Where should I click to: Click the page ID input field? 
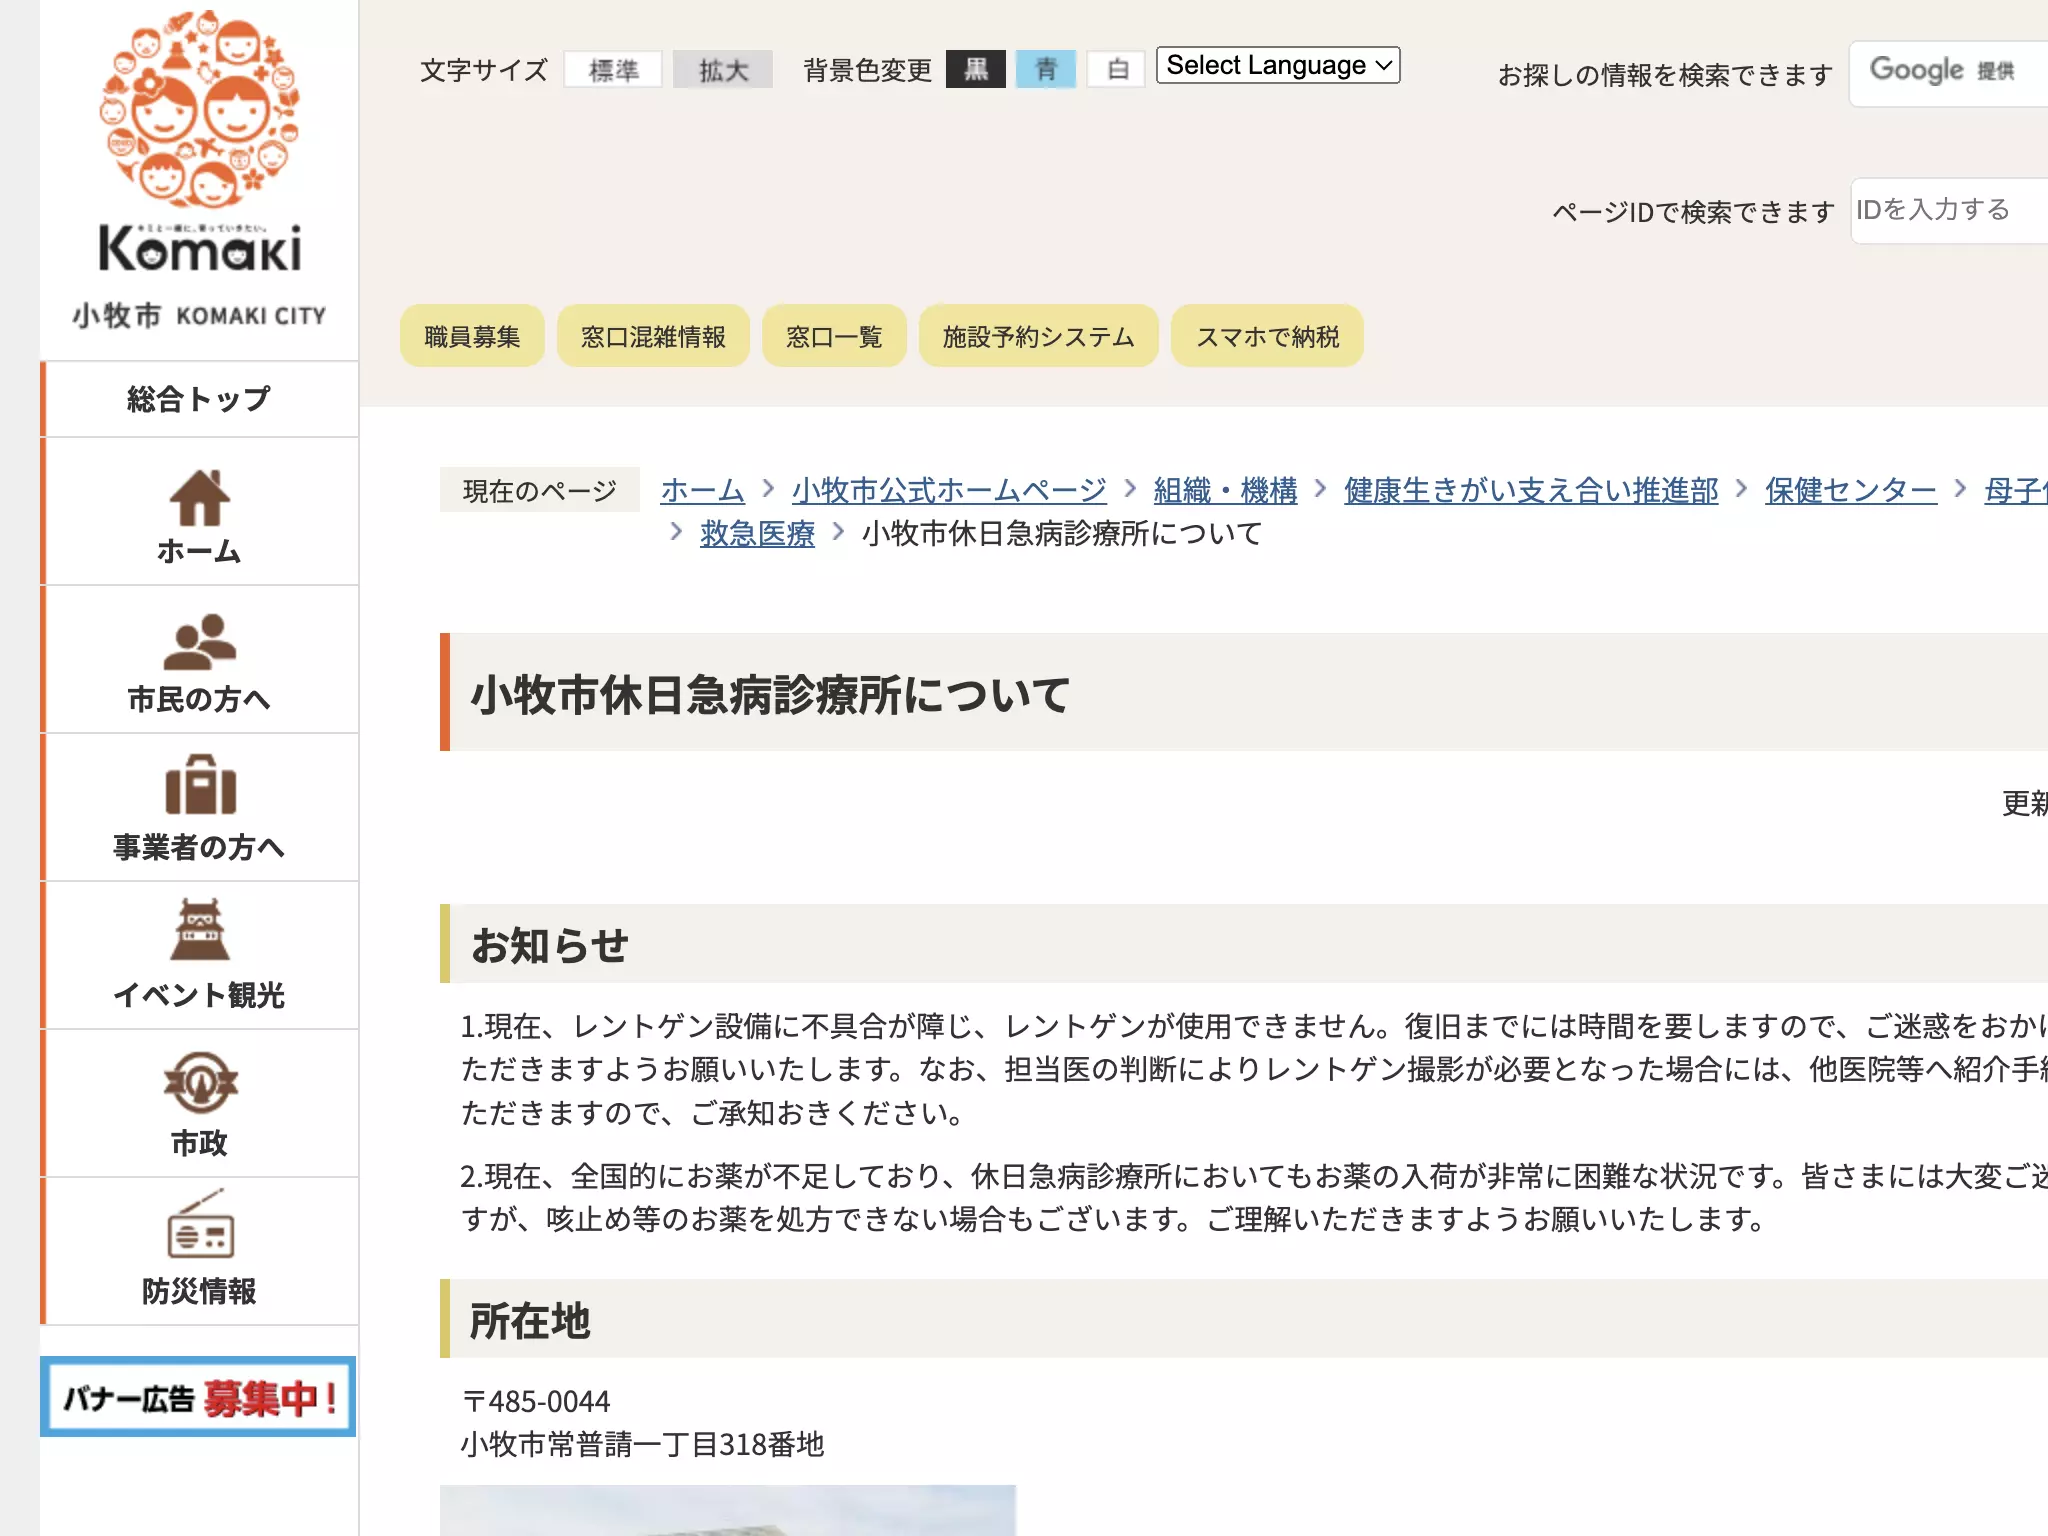click(1949, 210)
